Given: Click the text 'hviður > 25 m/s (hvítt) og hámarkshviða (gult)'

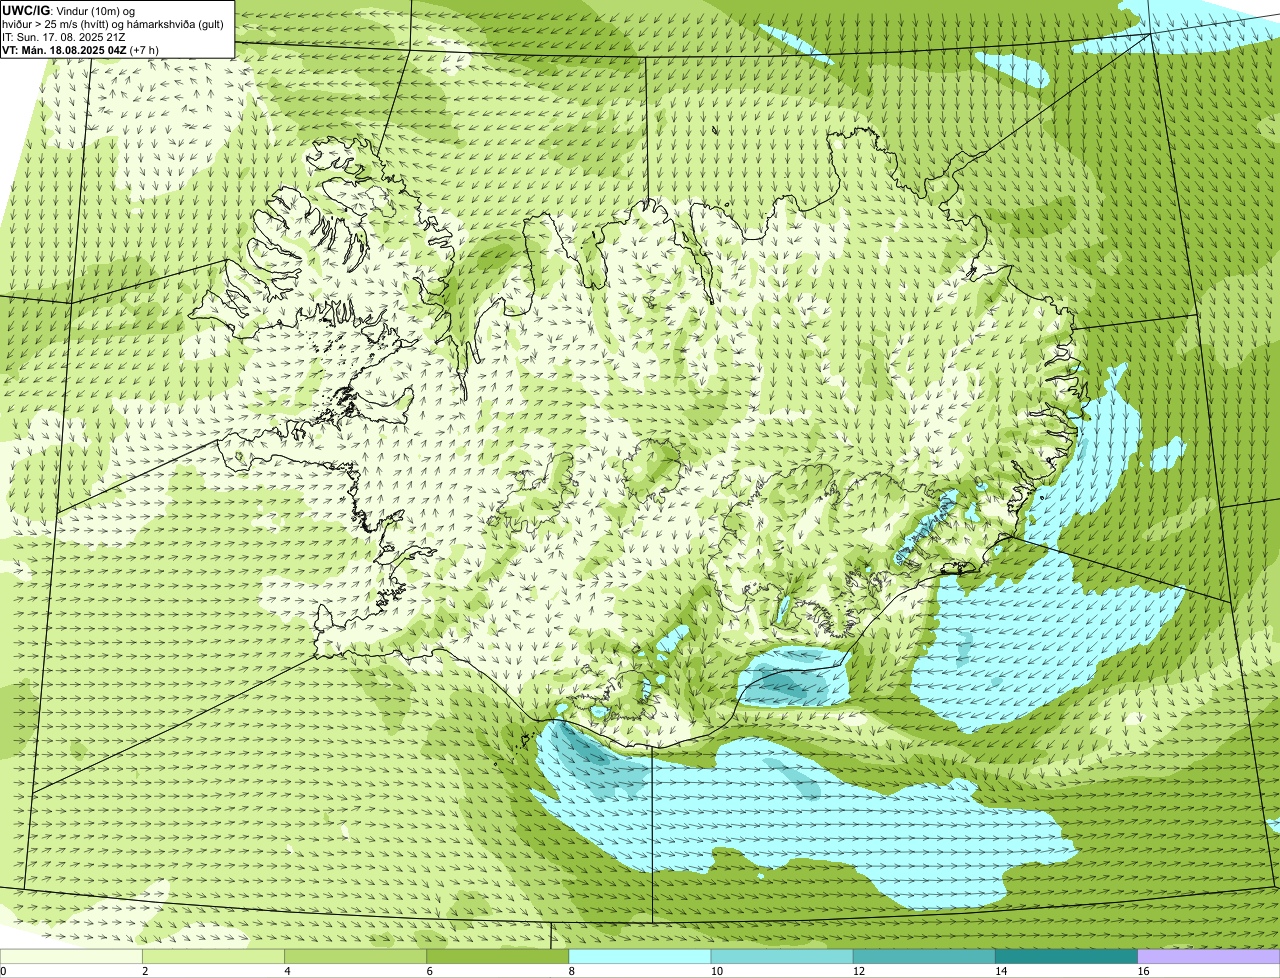Looking at the screenshot, I should 113,23.
